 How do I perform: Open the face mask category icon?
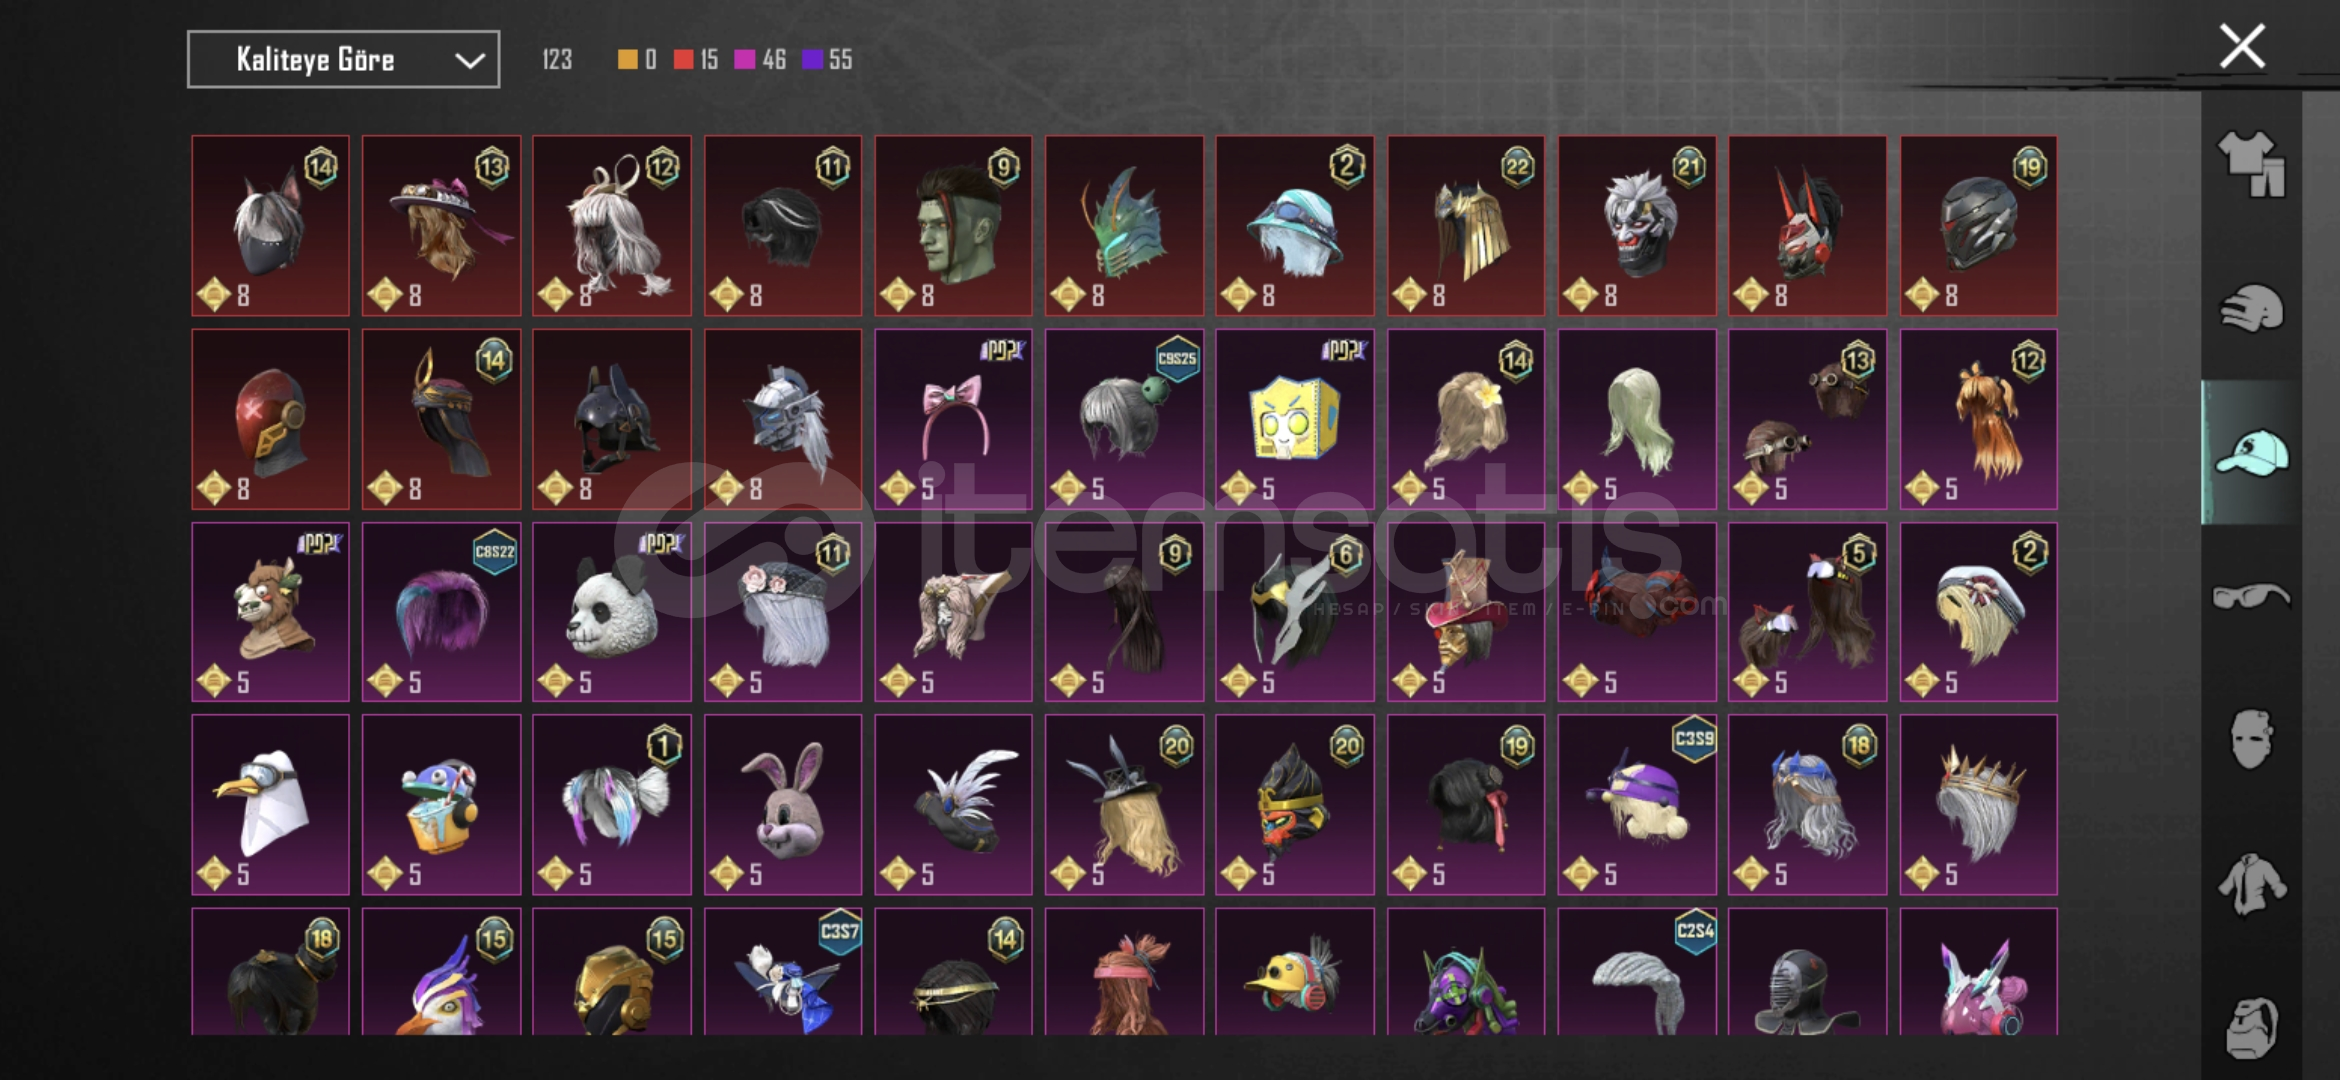coord(2251,740)
